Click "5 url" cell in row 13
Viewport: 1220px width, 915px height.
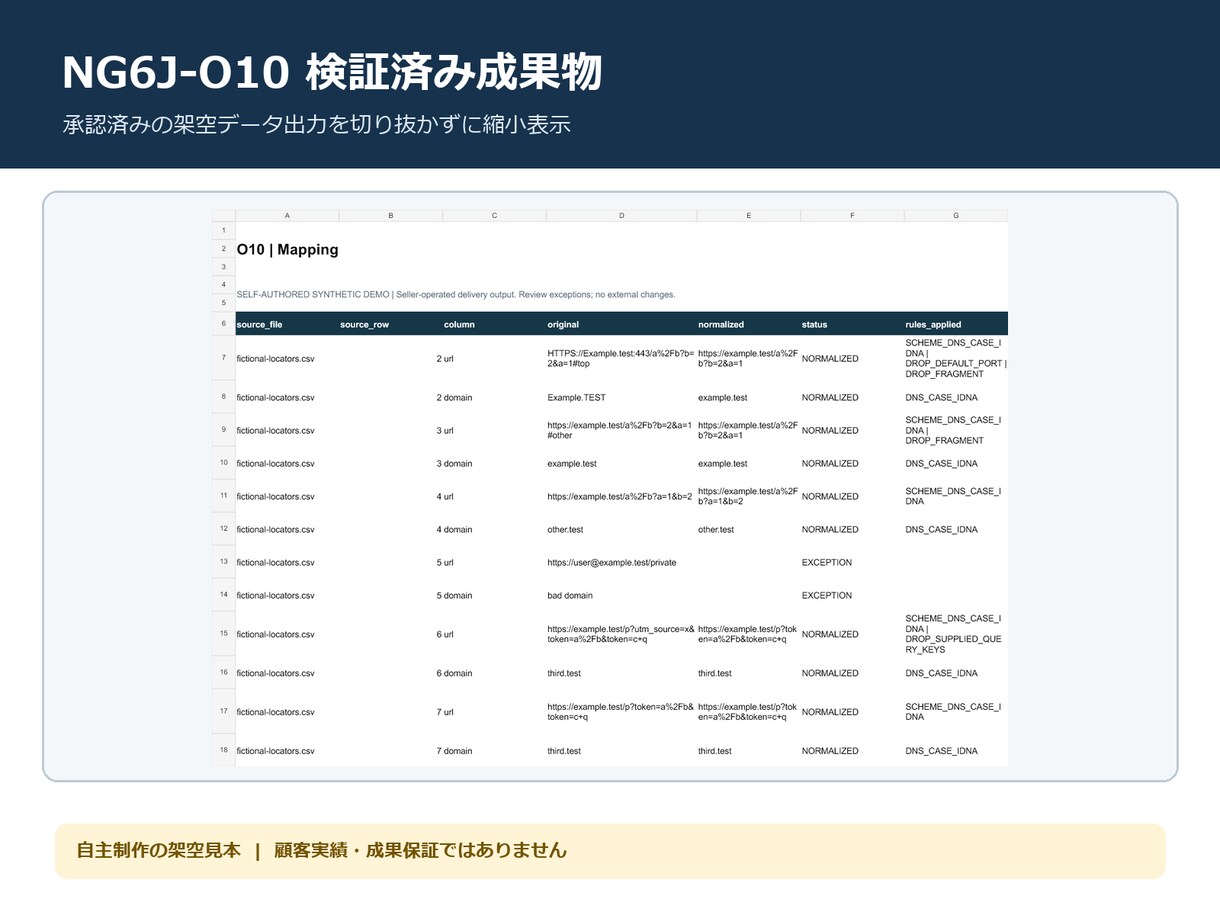[x=445, y=562]
